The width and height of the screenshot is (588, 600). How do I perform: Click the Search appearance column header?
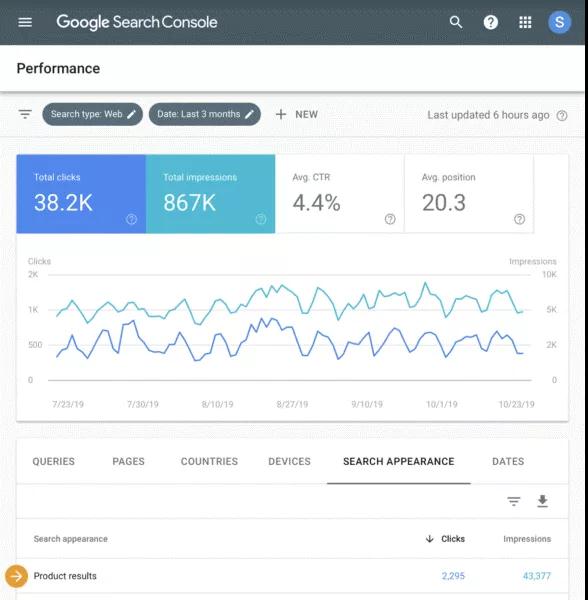tap(70, 539)
